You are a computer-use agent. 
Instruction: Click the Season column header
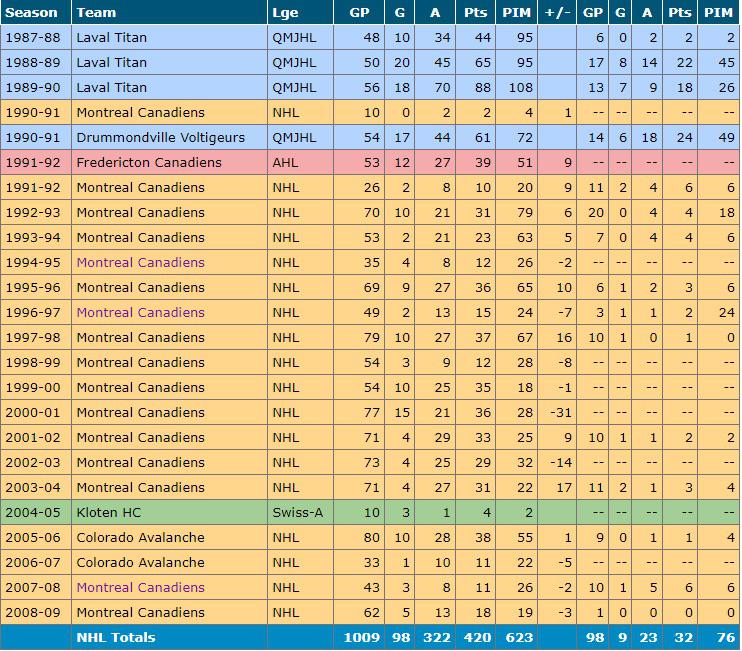pyautogui.click(x=32, y=12)
